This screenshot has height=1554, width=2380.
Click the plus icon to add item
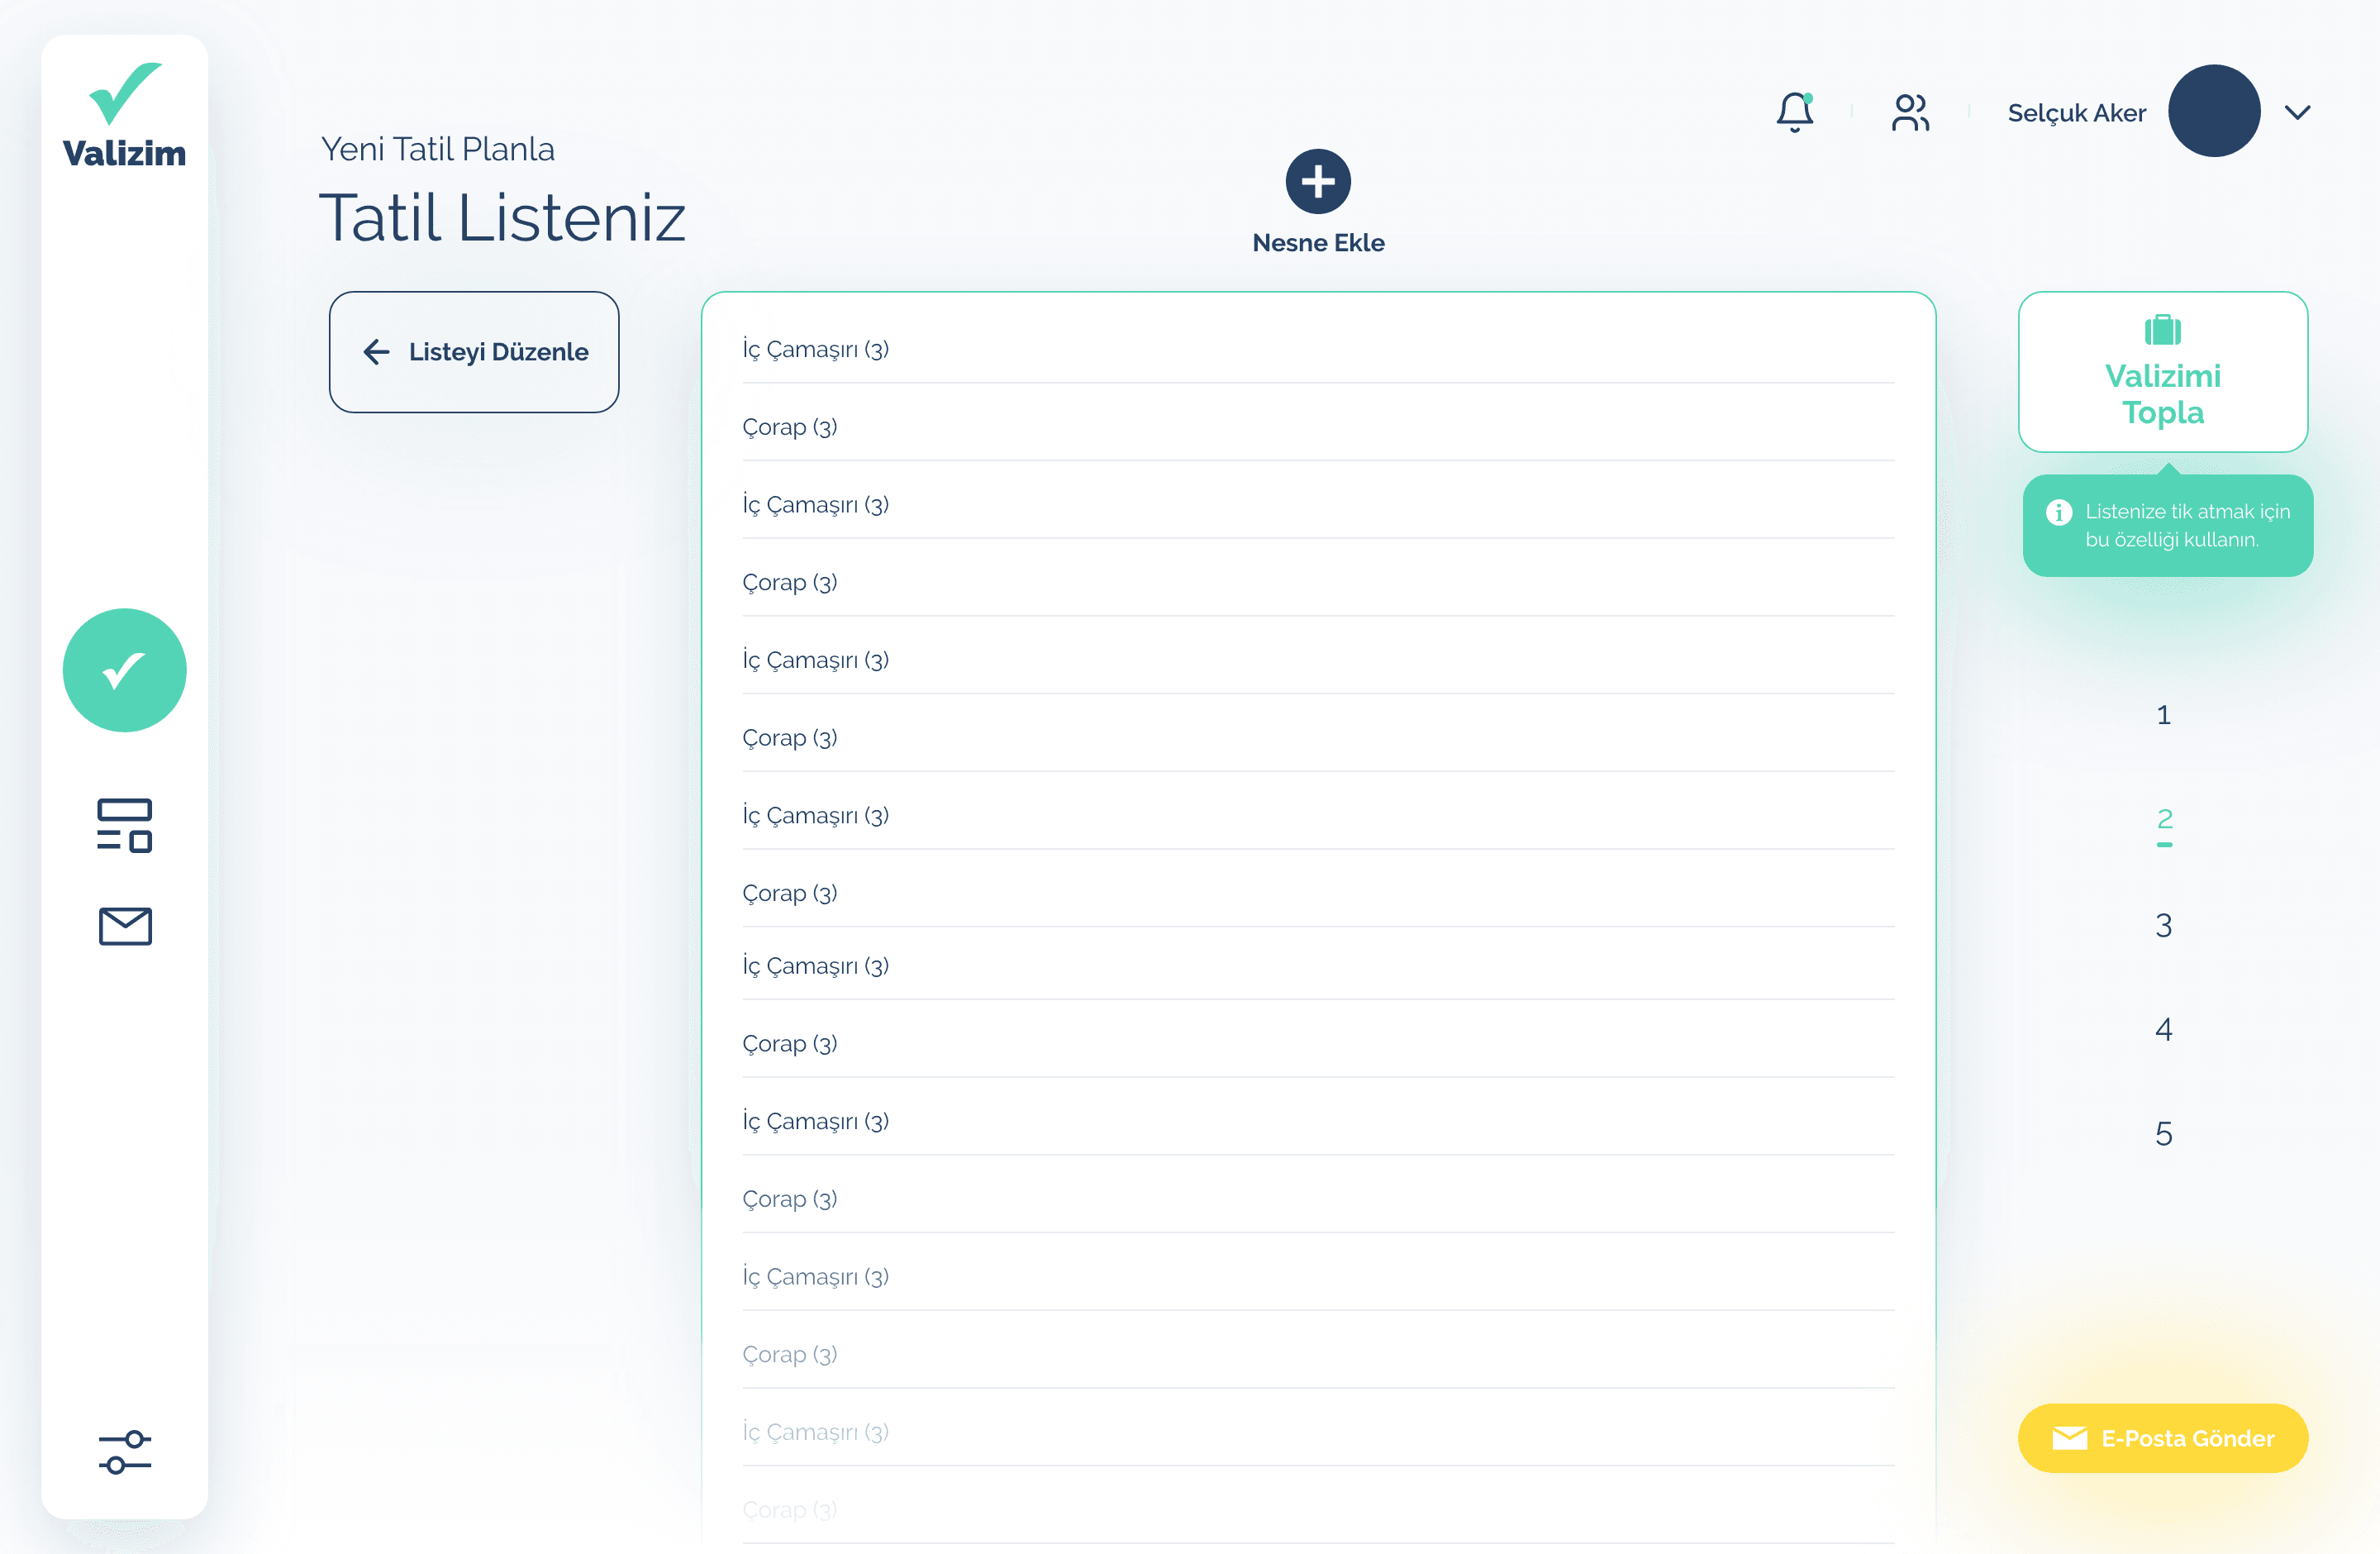pos(1318,181)
